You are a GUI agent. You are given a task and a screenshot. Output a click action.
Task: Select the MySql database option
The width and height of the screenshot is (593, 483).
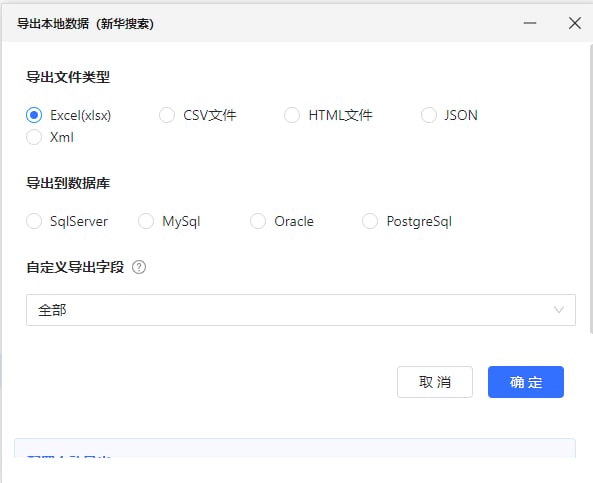[x=146, y=221]
